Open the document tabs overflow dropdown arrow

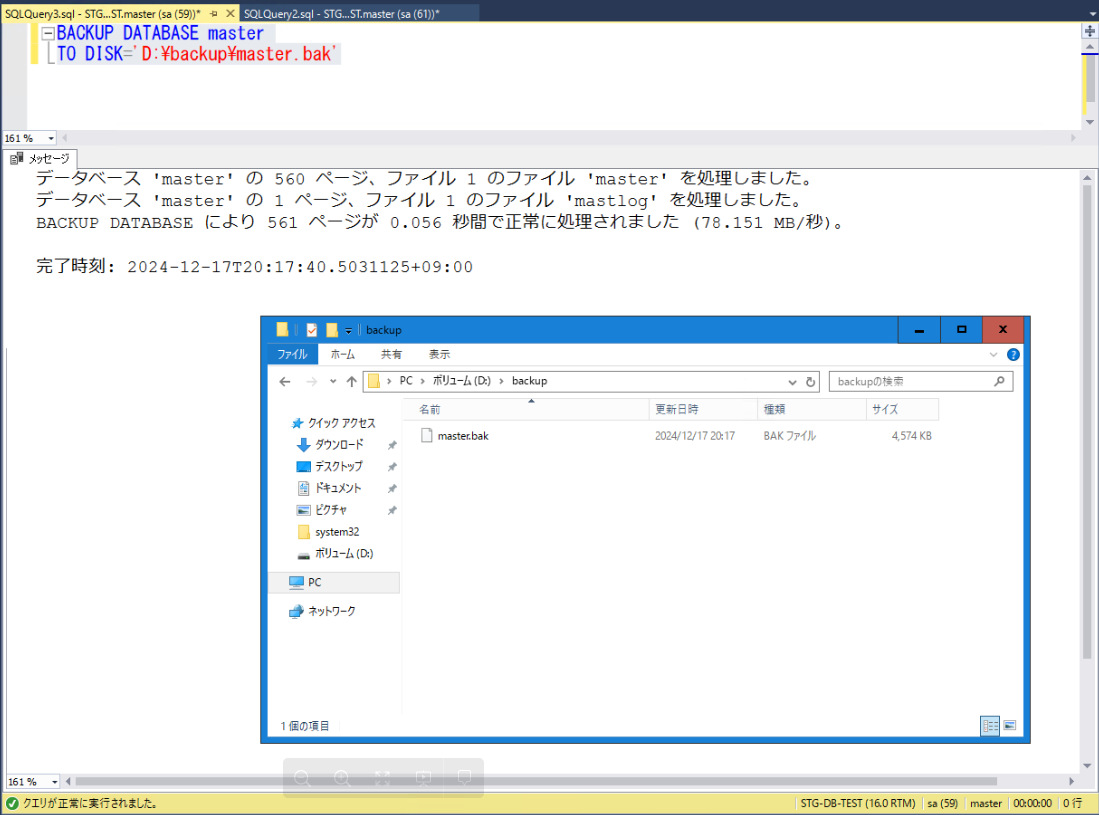(1092, 13)
